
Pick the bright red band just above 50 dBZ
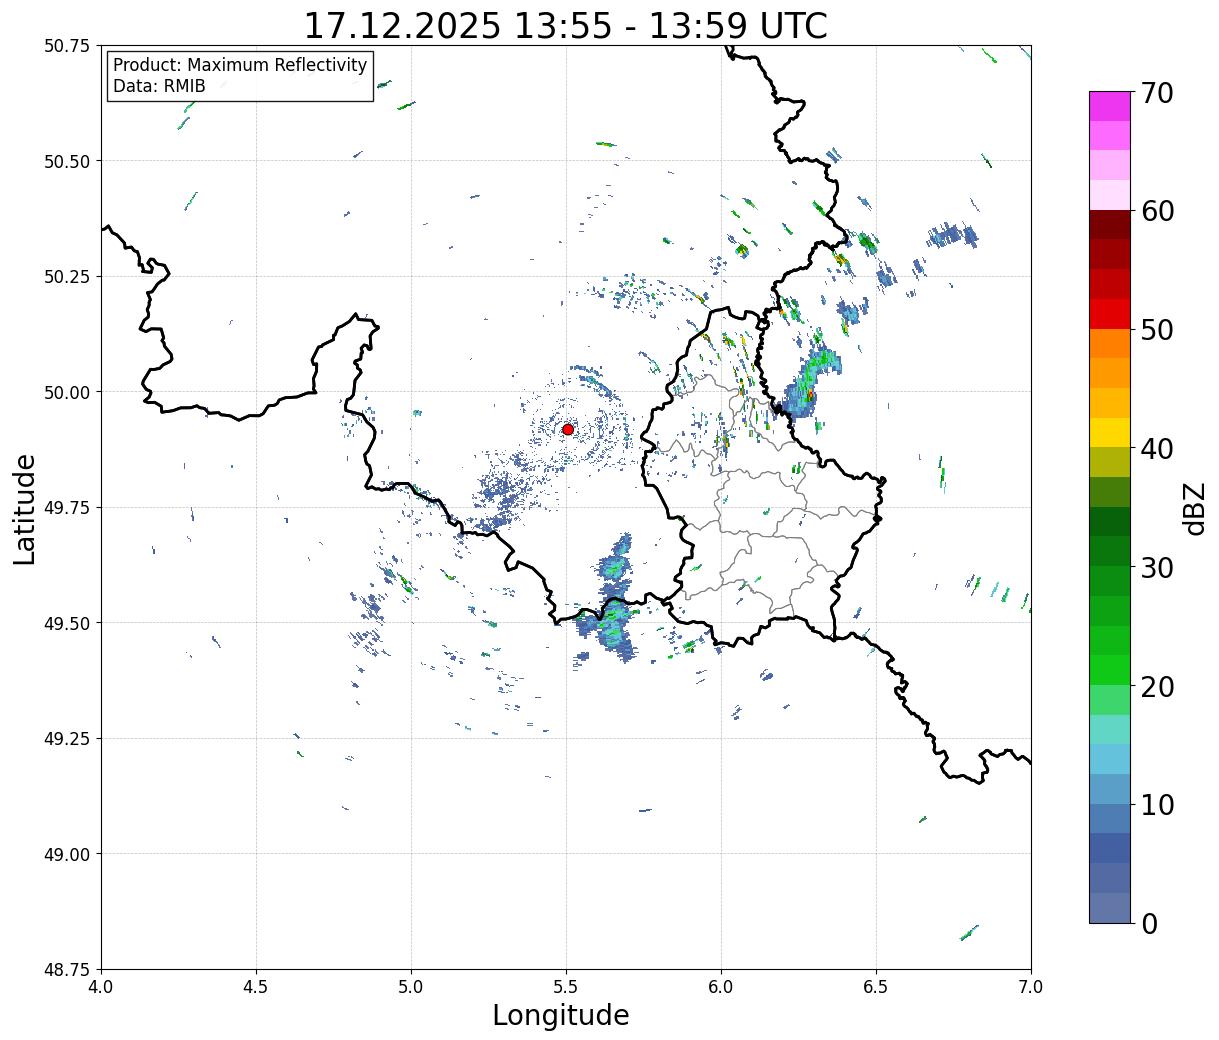tap(1110, 313)
